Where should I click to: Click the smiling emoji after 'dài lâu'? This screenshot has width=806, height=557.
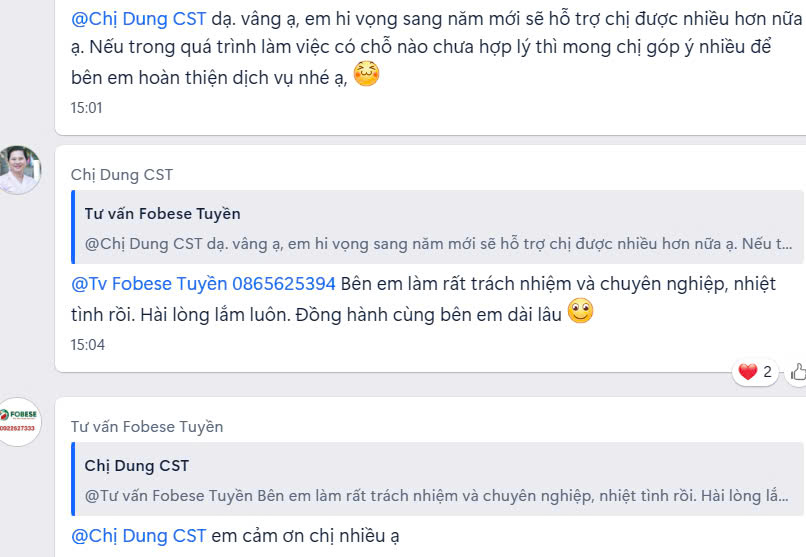580,311
